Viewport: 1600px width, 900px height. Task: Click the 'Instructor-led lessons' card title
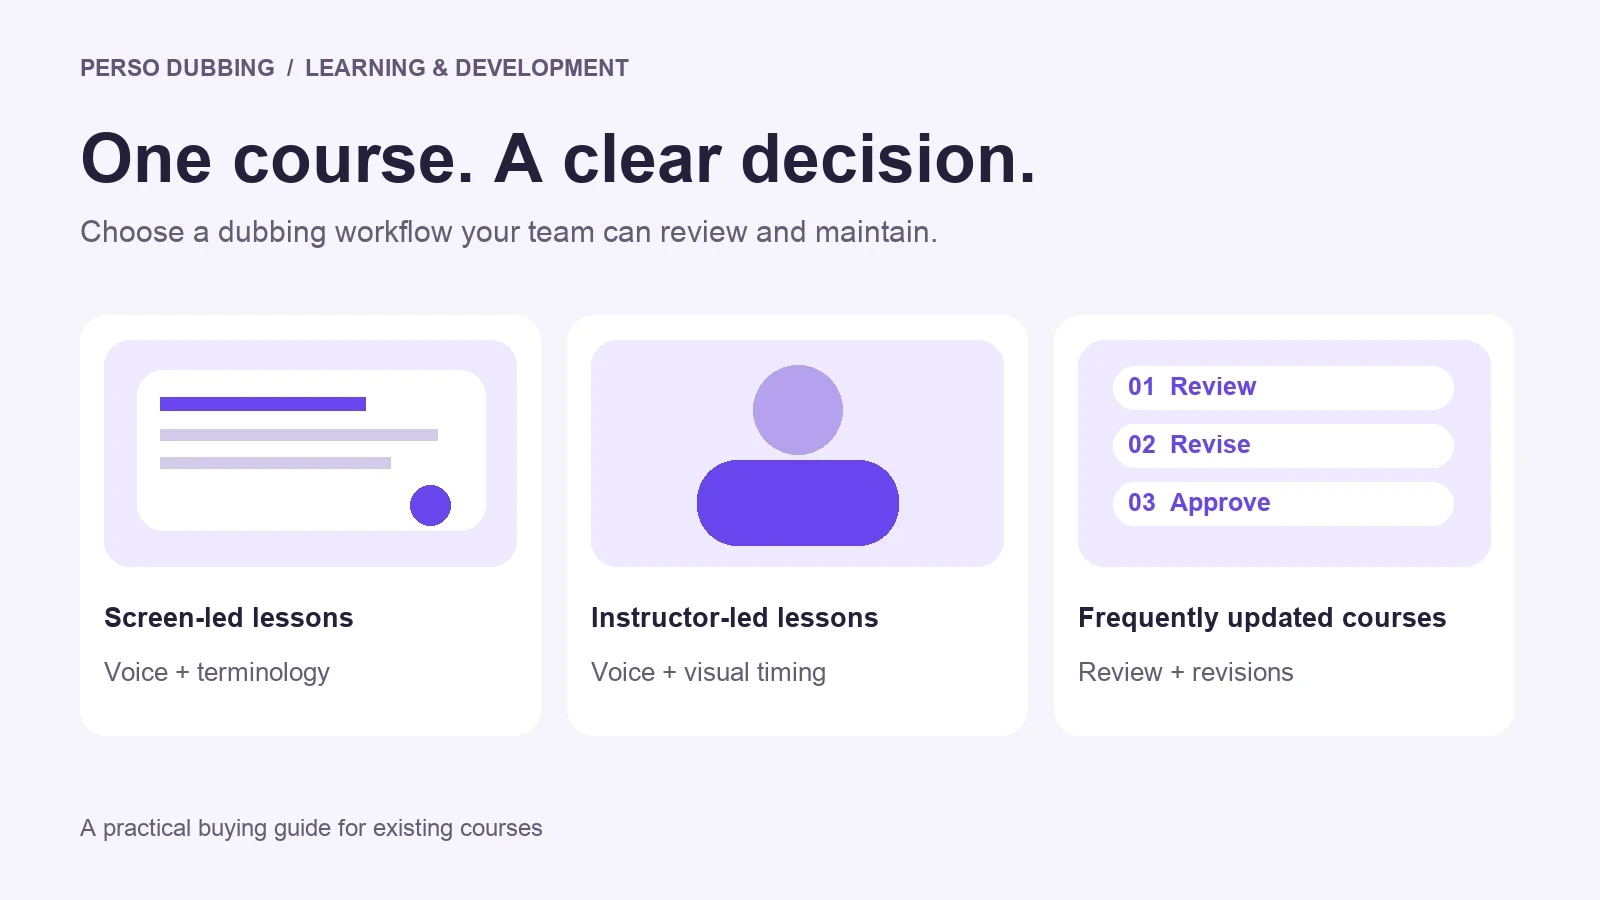tap(735, 618)
